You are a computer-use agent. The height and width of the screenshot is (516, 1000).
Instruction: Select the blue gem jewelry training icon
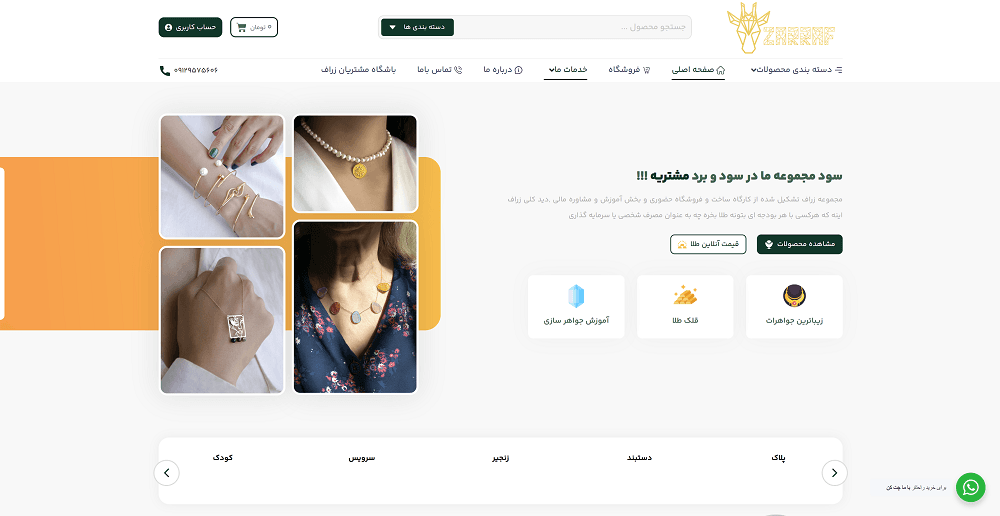click(576, 296)
